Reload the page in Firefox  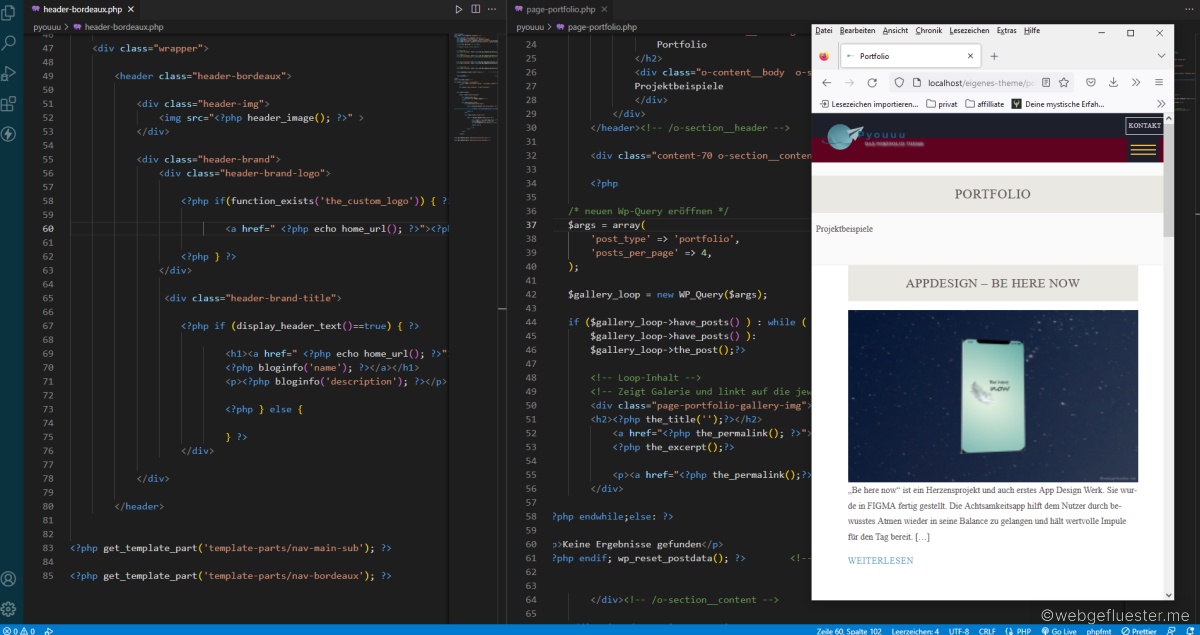point(872,83)
